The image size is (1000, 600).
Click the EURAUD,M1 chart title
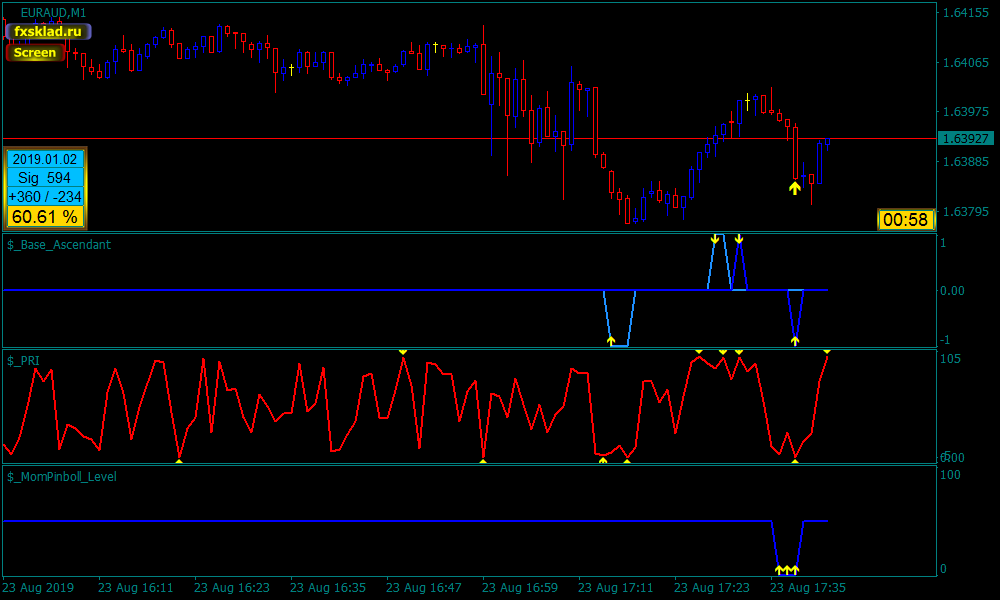(x=53, y=12)
